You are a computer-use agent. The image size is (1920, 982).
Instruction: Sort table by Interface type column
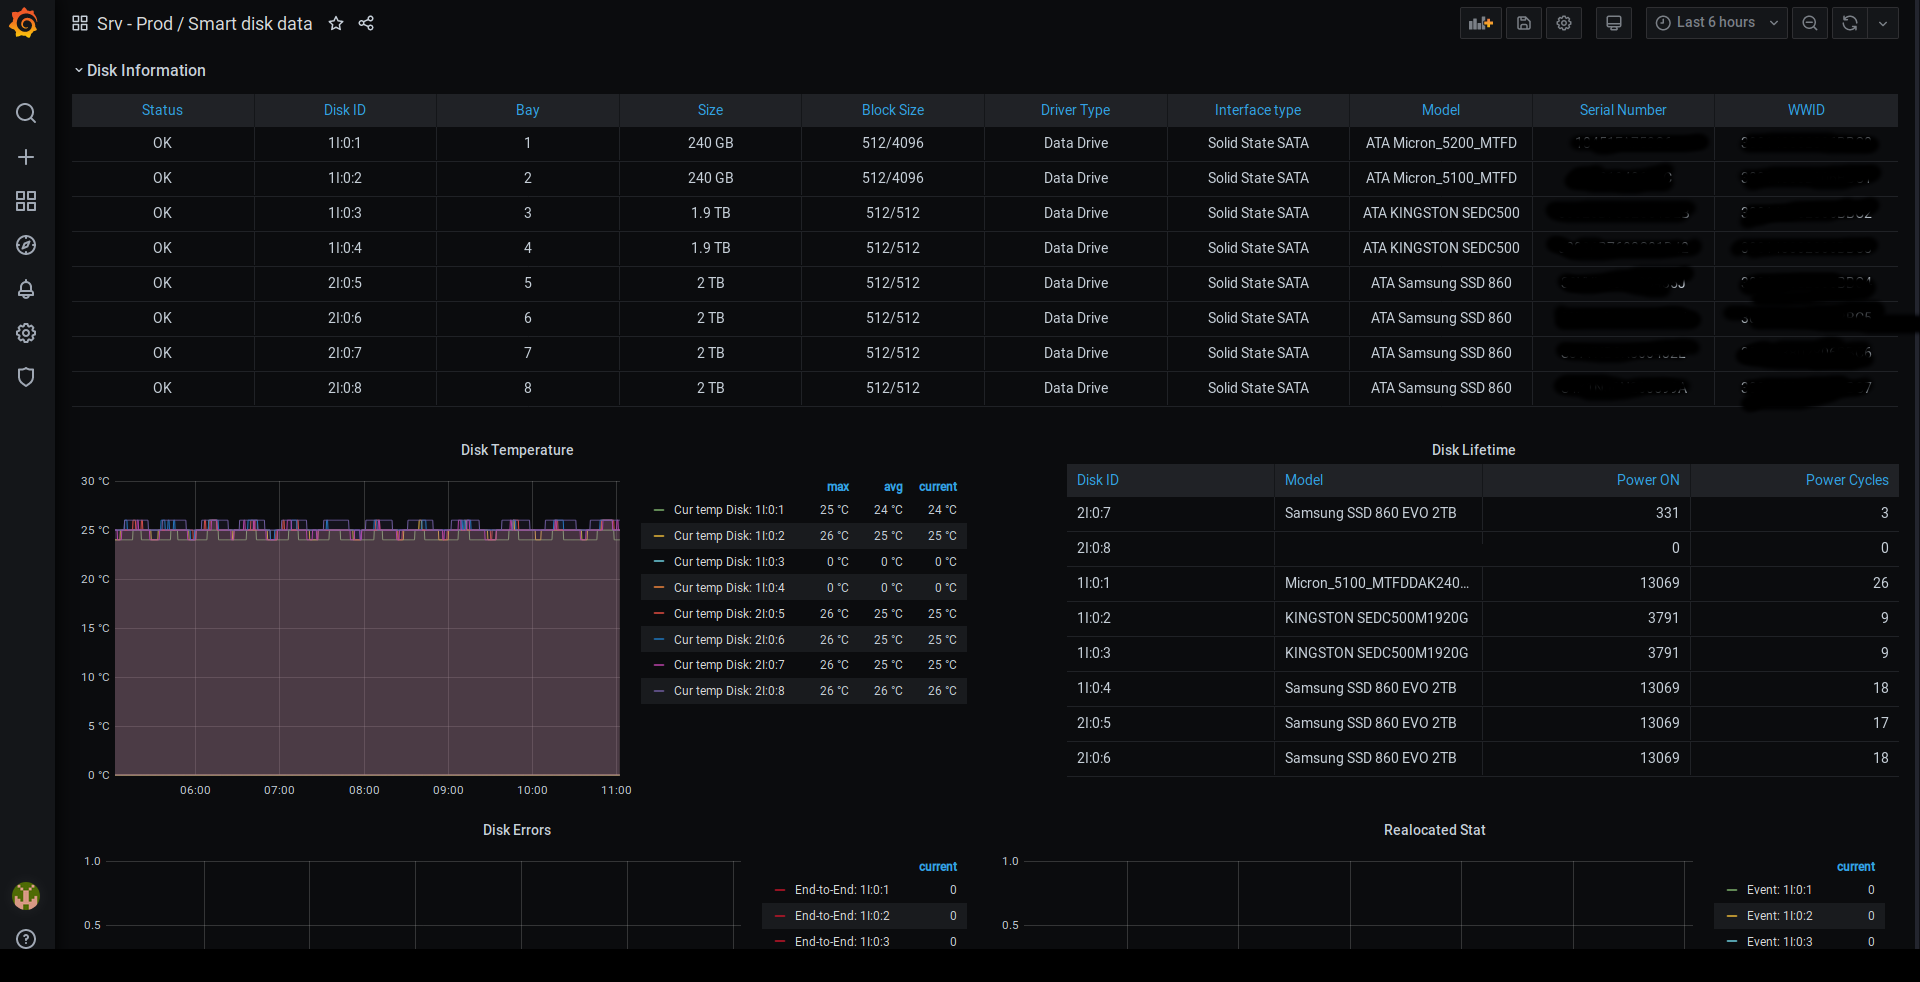[x=1258, y=110]
